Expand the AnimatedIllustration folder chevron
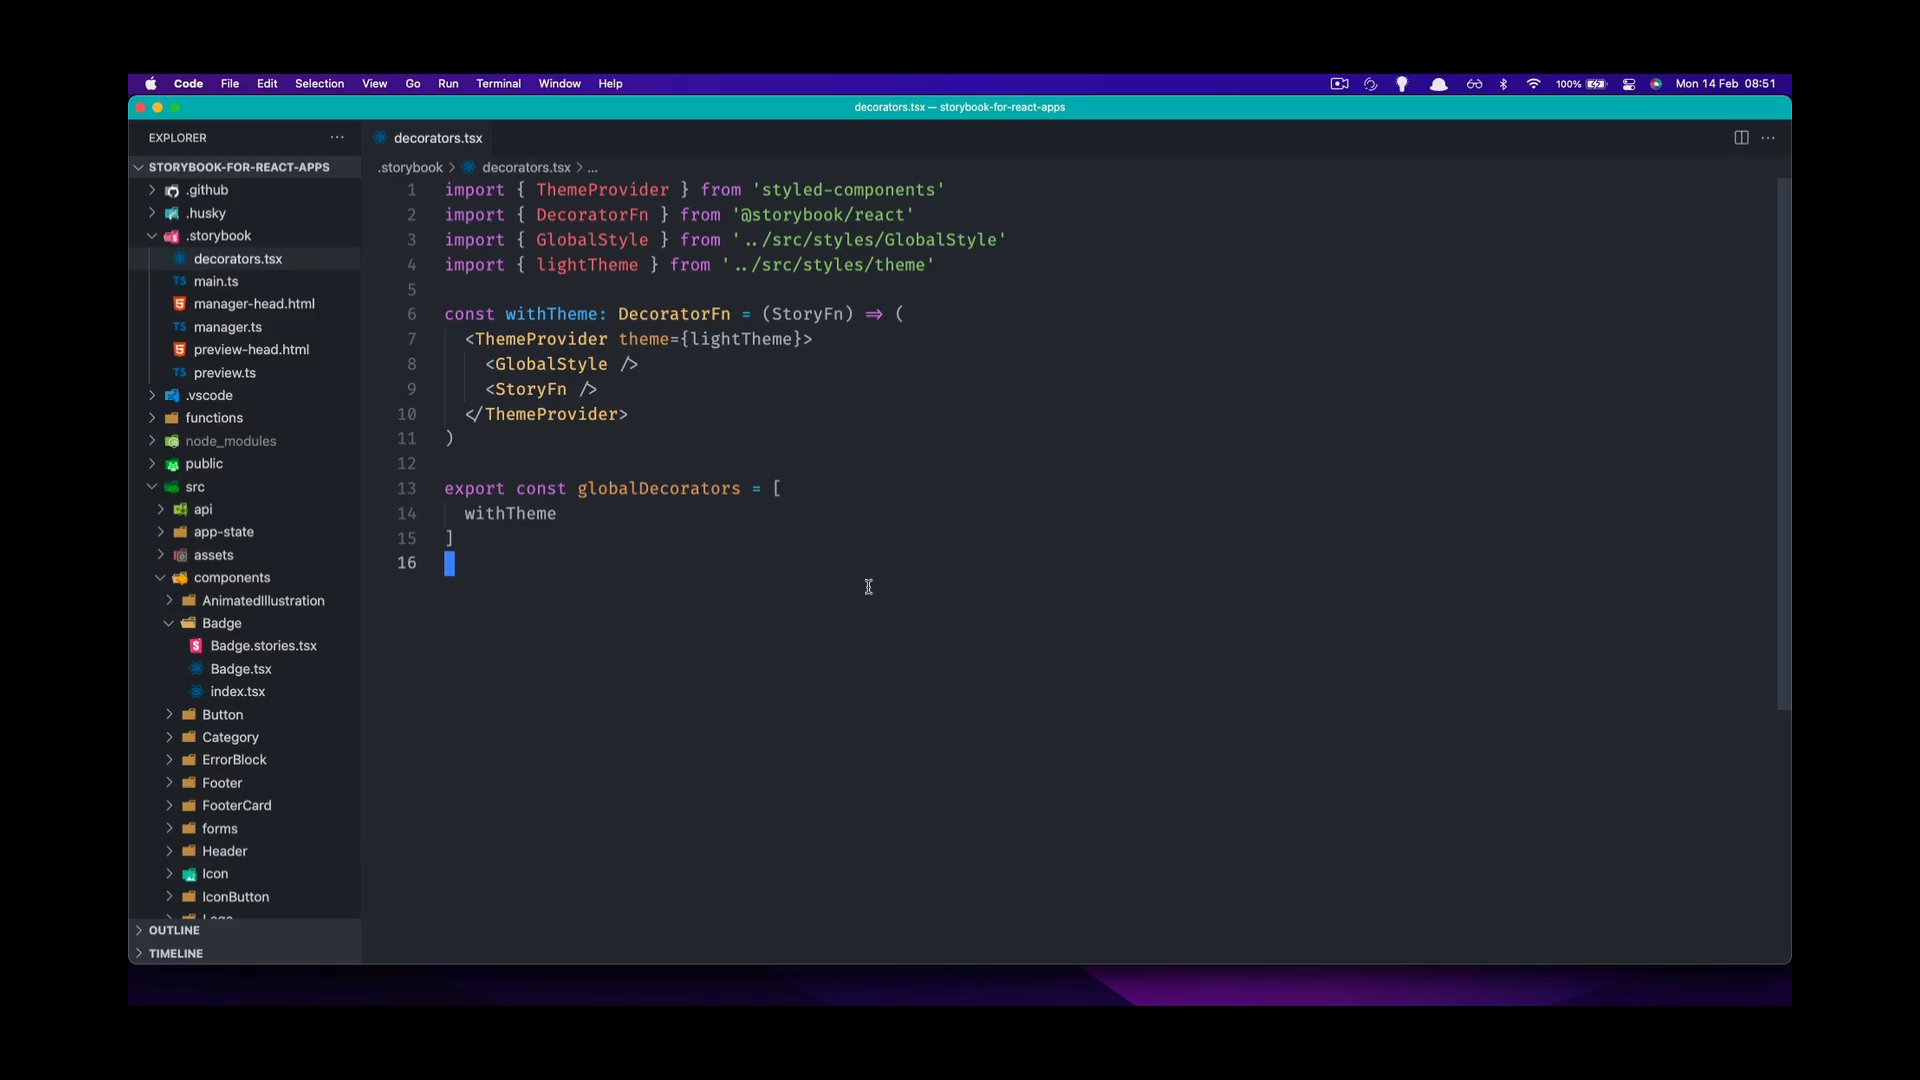 coord(169,601)
